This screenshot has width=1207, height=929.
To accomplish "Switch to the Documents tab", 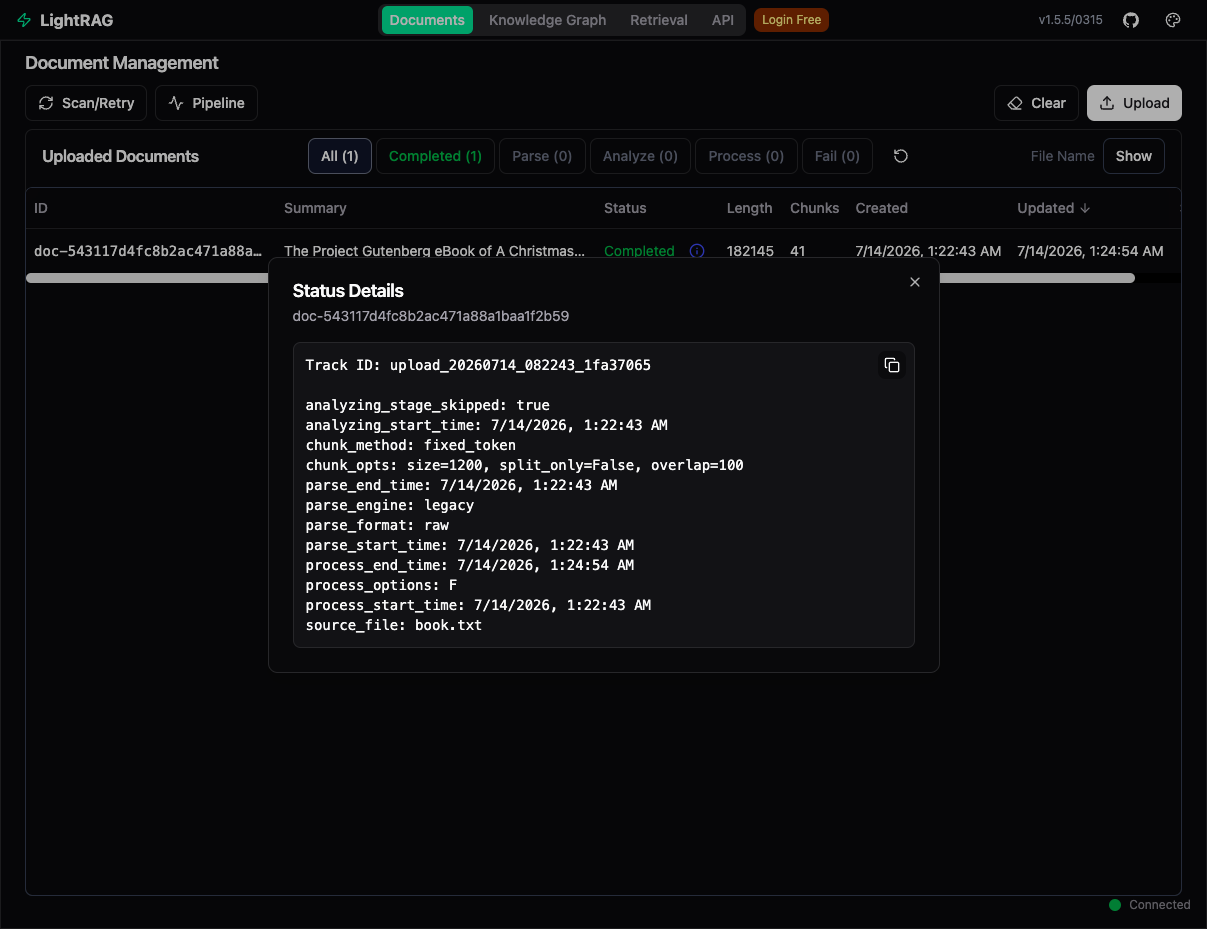I will pos(427,20).
